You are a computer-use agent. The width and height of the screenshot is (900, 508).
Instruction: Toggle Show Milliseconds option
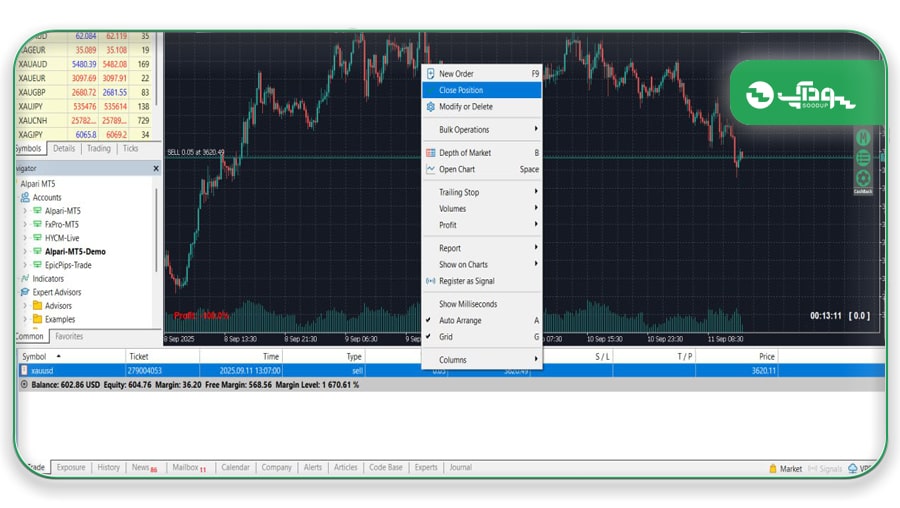pos(482,304)
